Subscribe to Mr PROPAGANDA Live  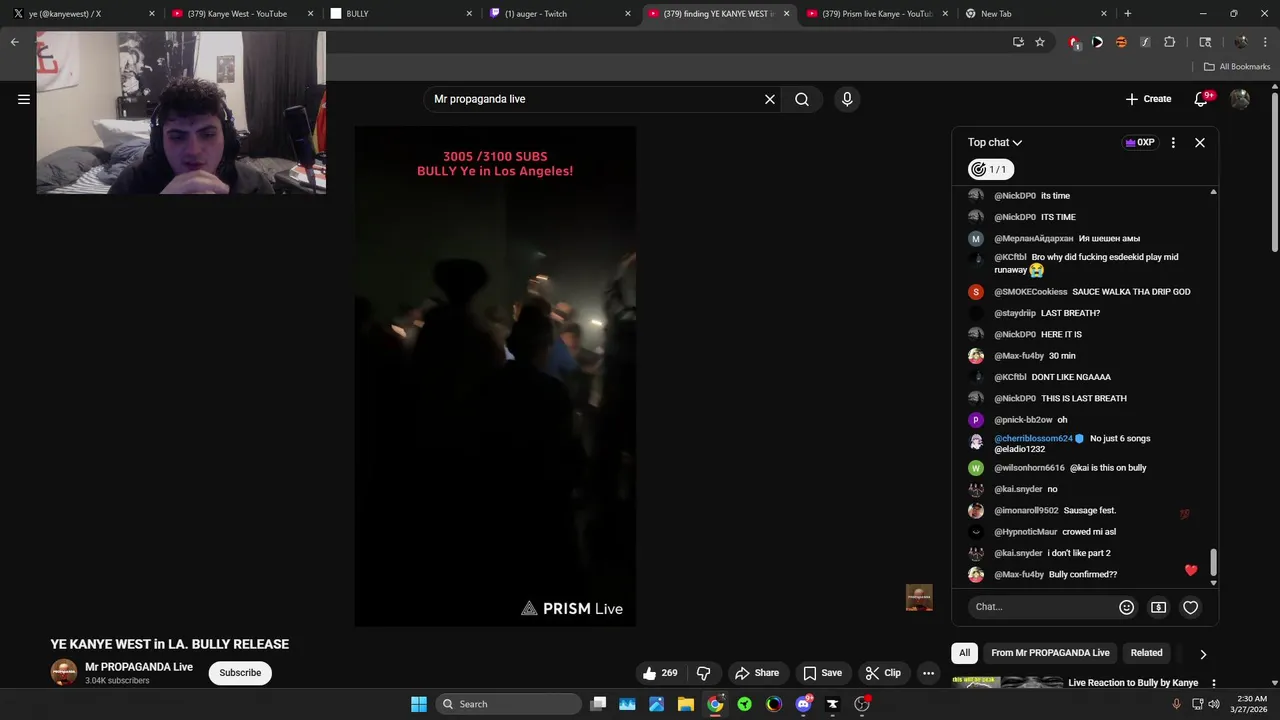coord(240,673)
